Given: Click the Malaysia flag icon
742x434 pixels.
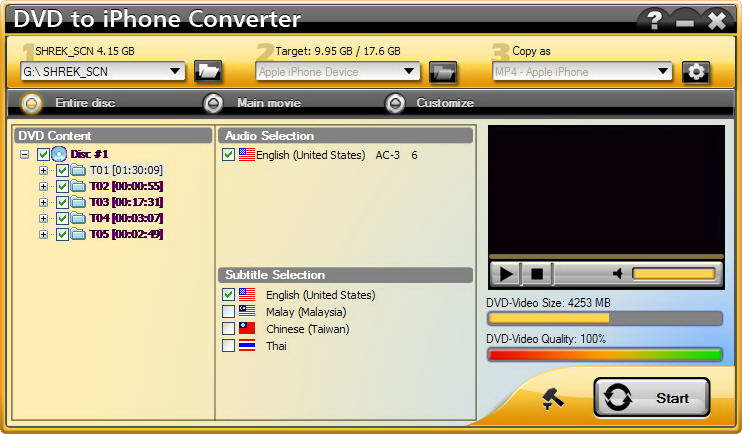Looking at the screenshot, I should click(x=247, y=311).
